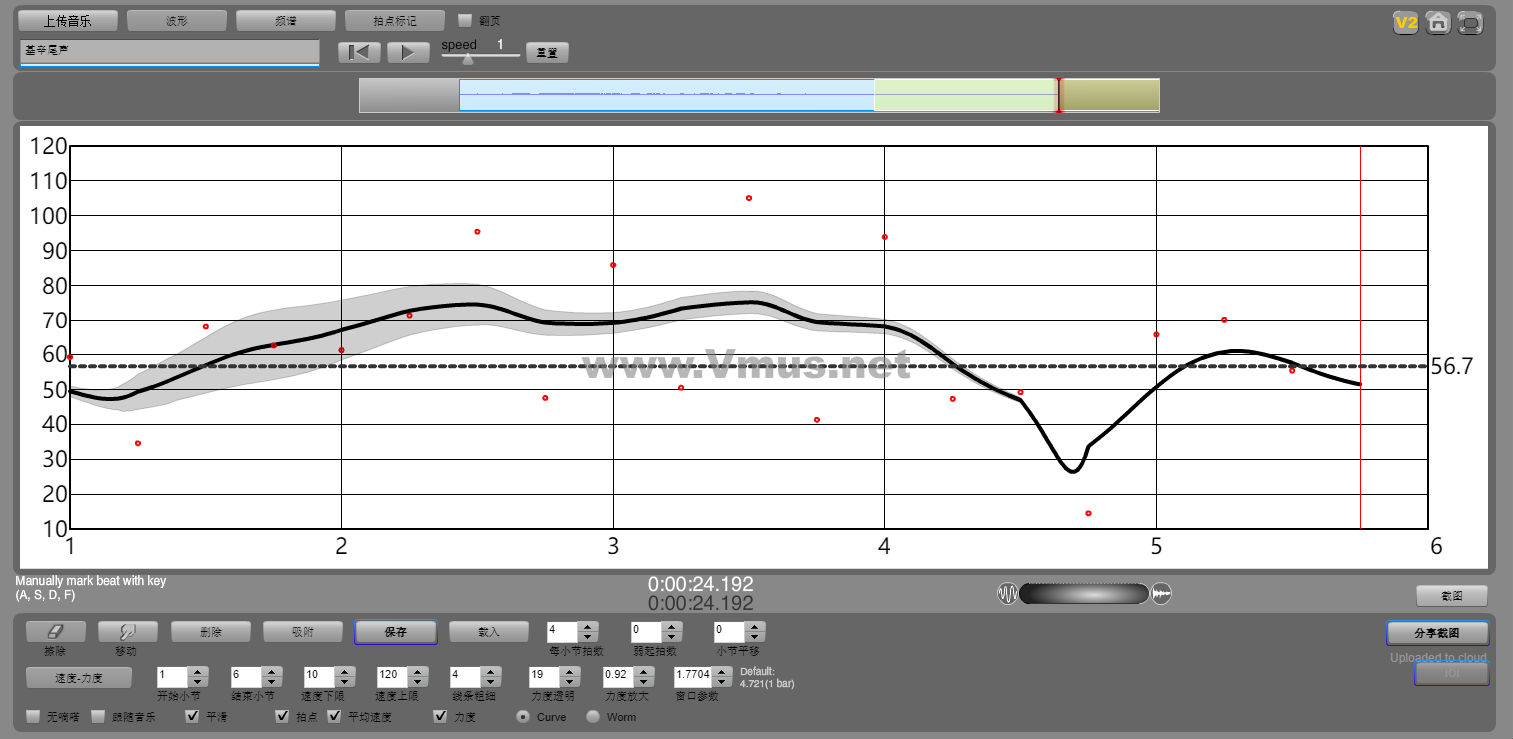Select the eraser (擦除) tool

click(x=54, y=632)
